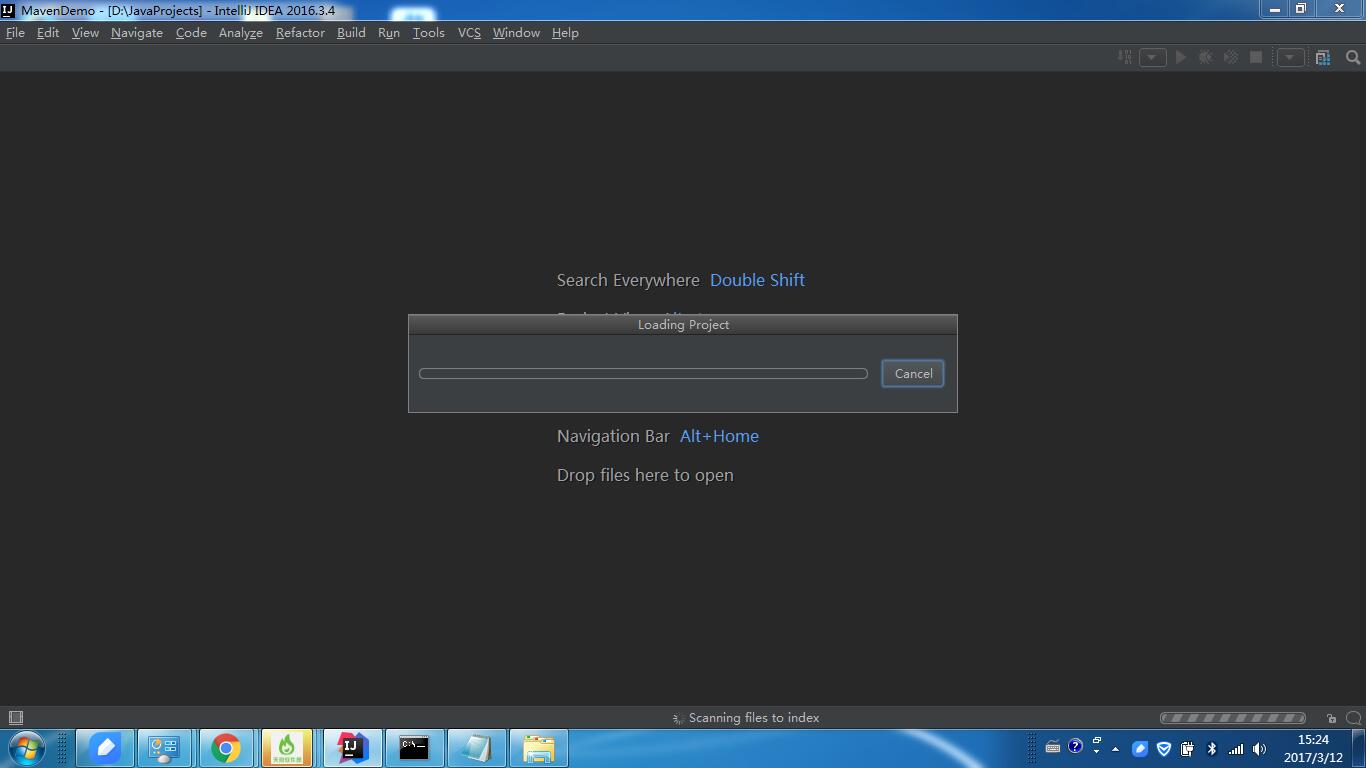Click the Make Project binary icon
Screen dimensions: 1366x768
point(1125,57)
